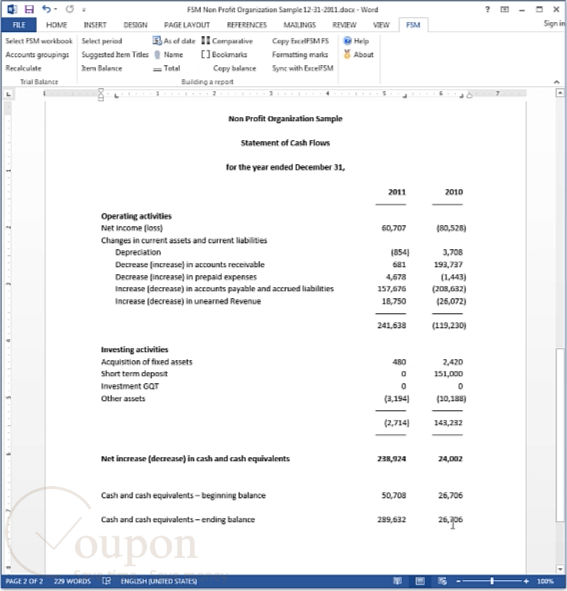Click Copy ExcelFSM FS
The width and height of the screenshot is (567, 591).
click(x=300, y=41)
